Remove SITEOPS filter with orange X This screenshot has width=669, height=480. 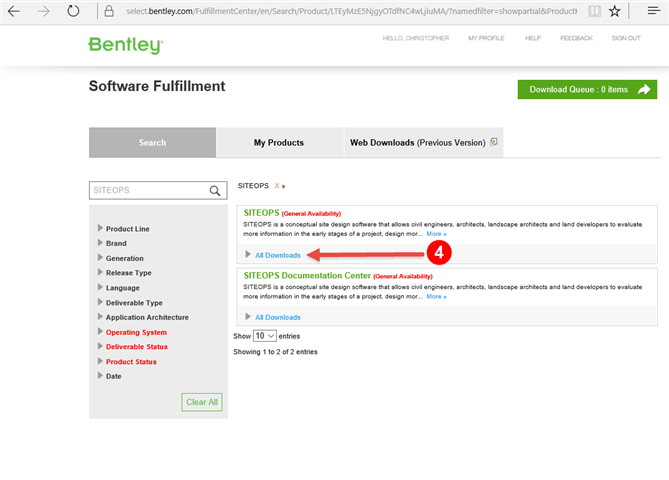(x=277, y=186)
